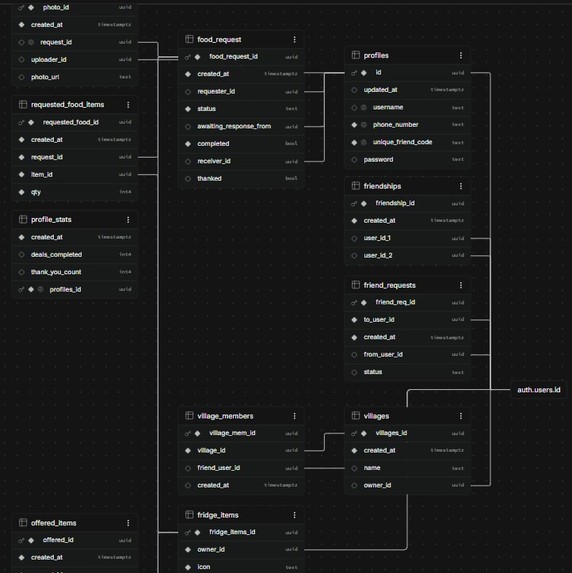
Task: Open the offered_items table three-dot menu
Action: [128, 523]
